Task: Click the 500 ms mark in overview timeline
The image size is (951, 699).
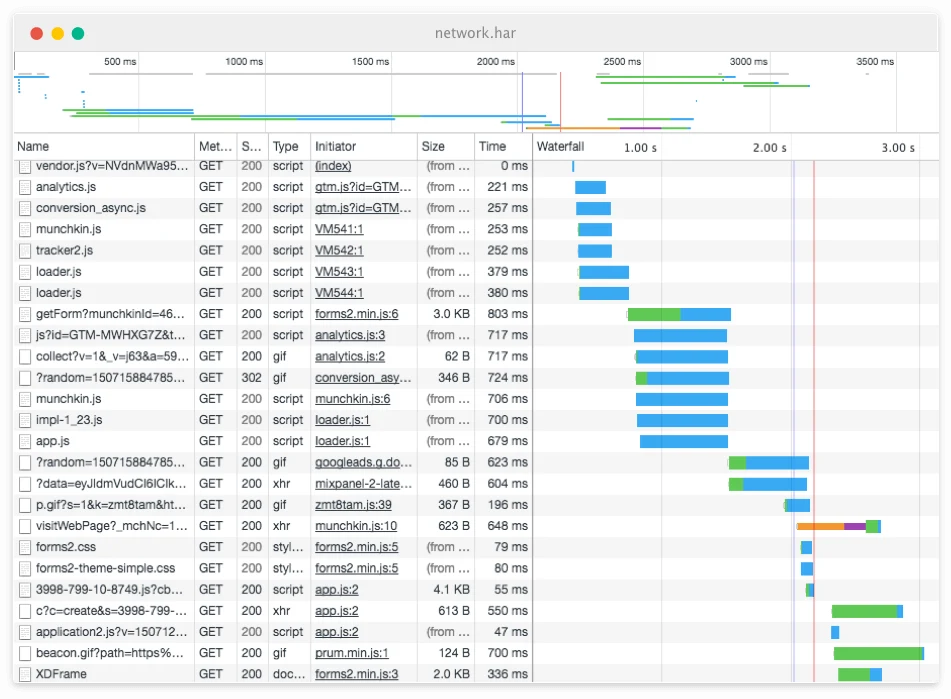Action: pyautogui.click(x=120, y=62)
